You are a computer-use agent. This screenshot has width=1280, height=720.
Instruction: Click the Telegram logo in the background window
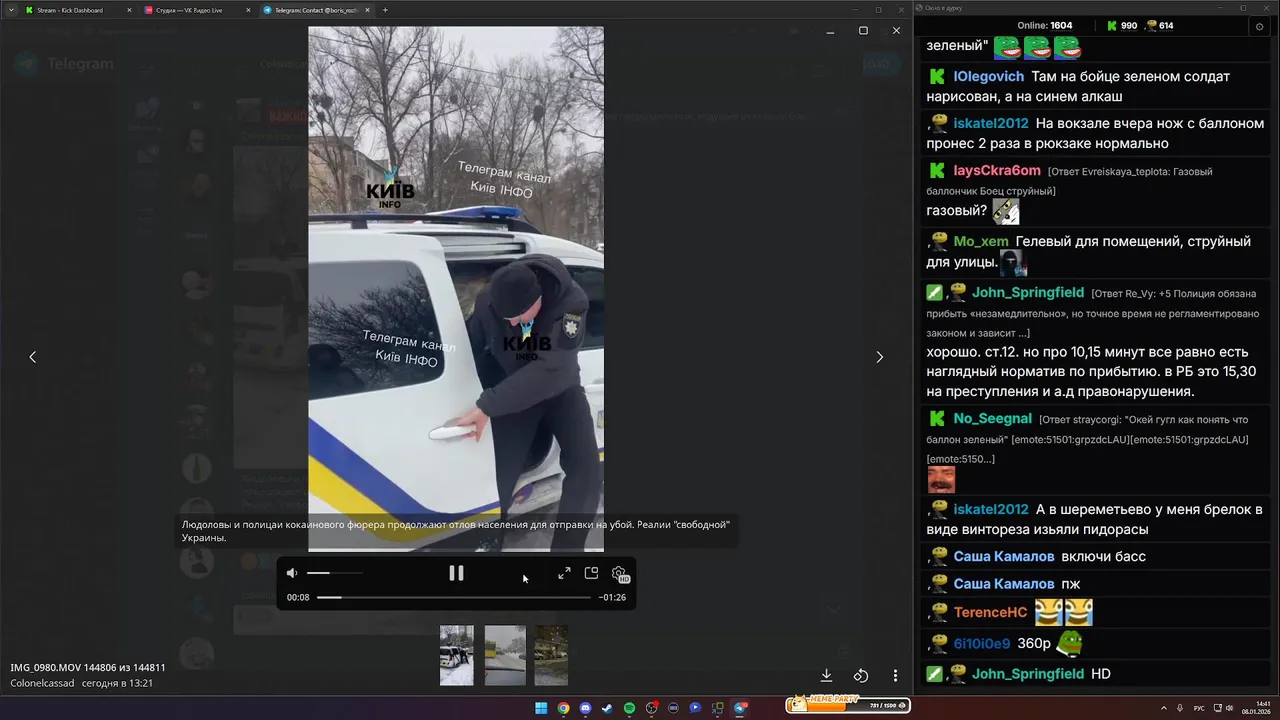(x=28, y=64)
